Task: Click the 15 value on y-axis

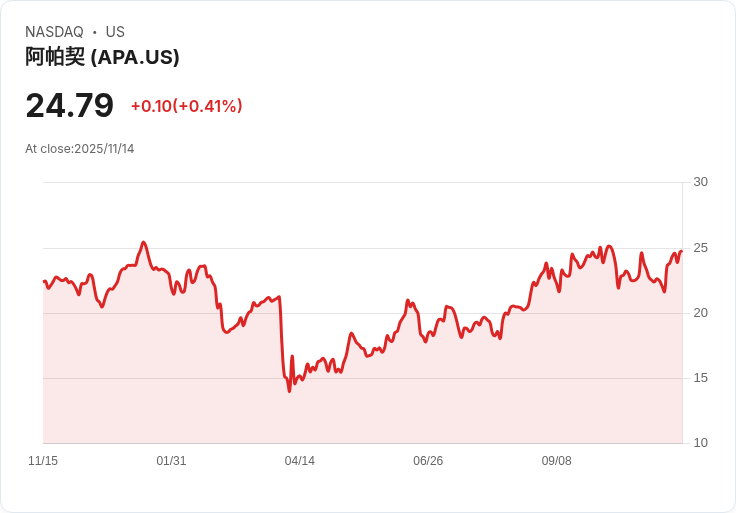Action: 700,378
